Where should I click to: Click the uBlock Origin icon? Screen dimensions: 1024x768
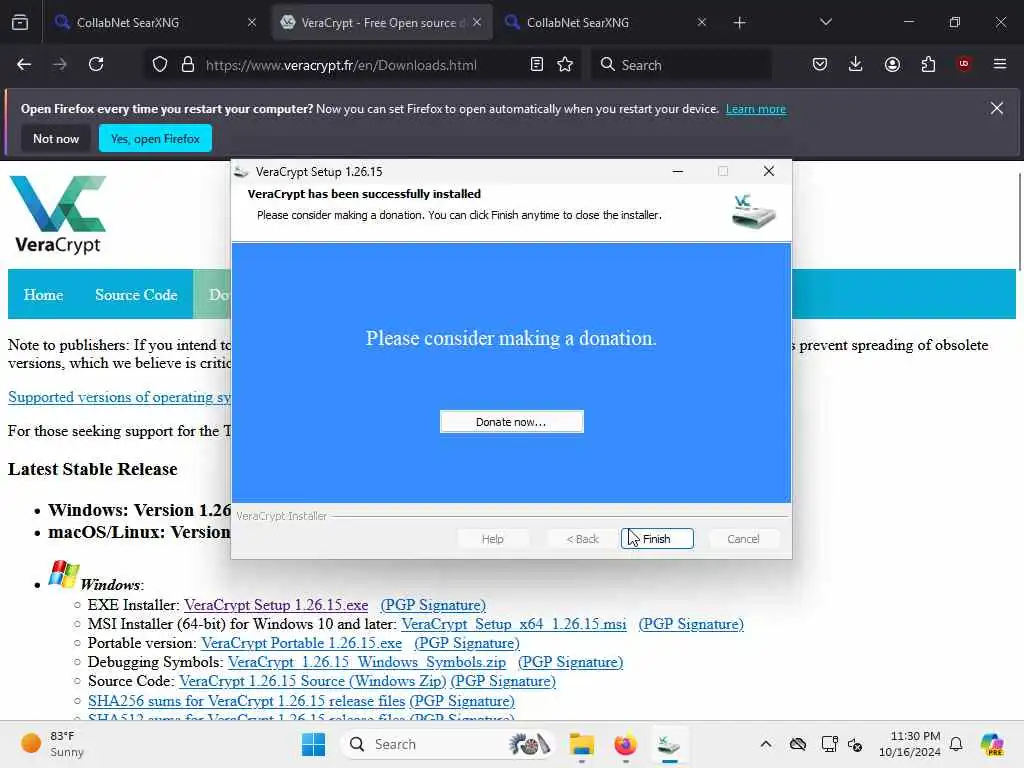click(x=964, y=64)
